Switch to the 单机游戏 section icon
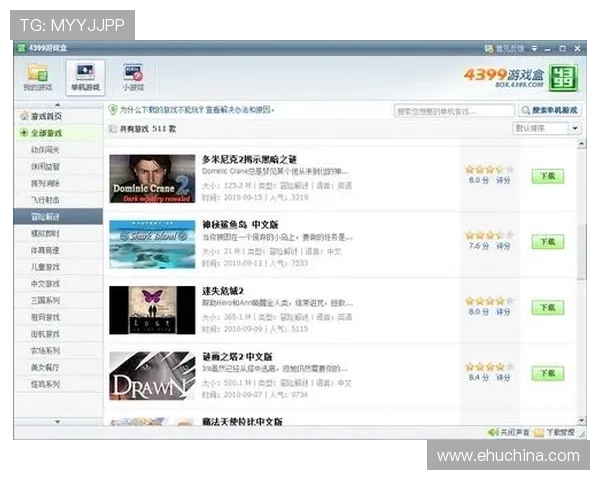The height and width of the screenshot is (480, 600). pyautogui.click(x=85, y=72)
